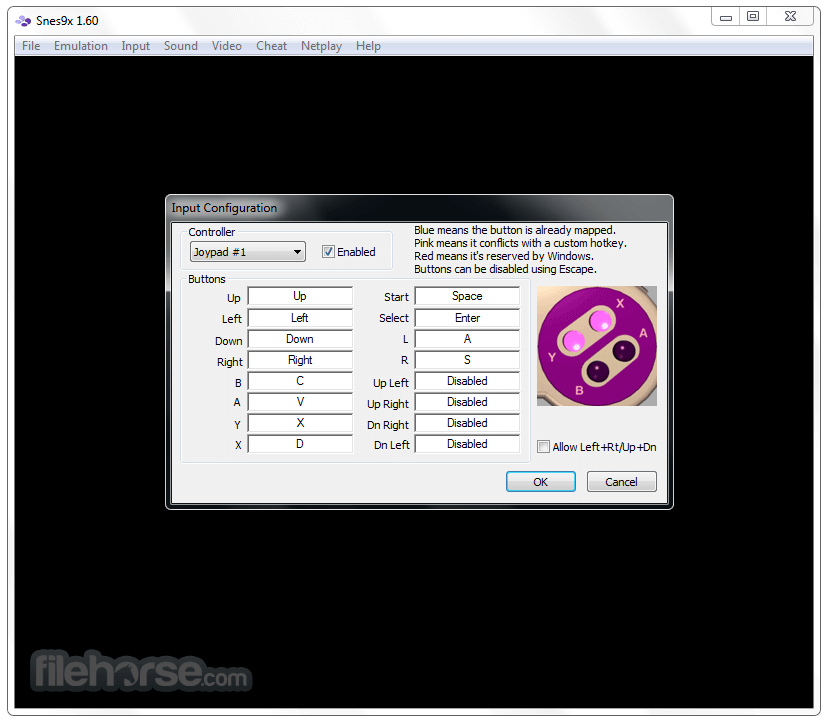Open the Help menu
Image resolution: width=828 pixels, height=722 pixels.
click(368, 46)
